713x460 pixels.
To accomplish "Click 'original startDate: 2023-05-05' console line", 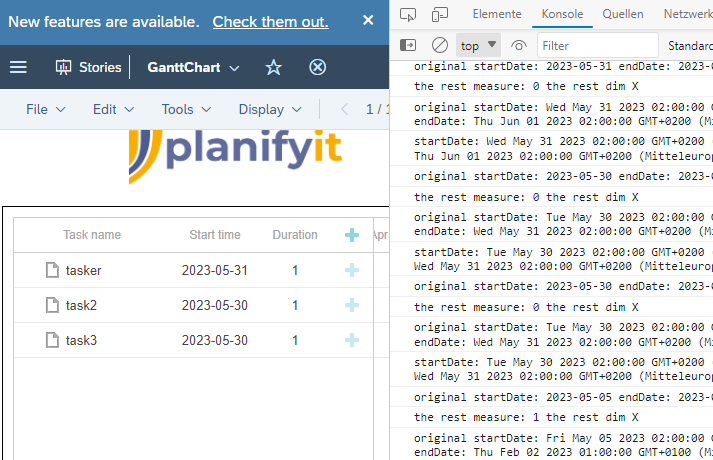I will point(552,397).
